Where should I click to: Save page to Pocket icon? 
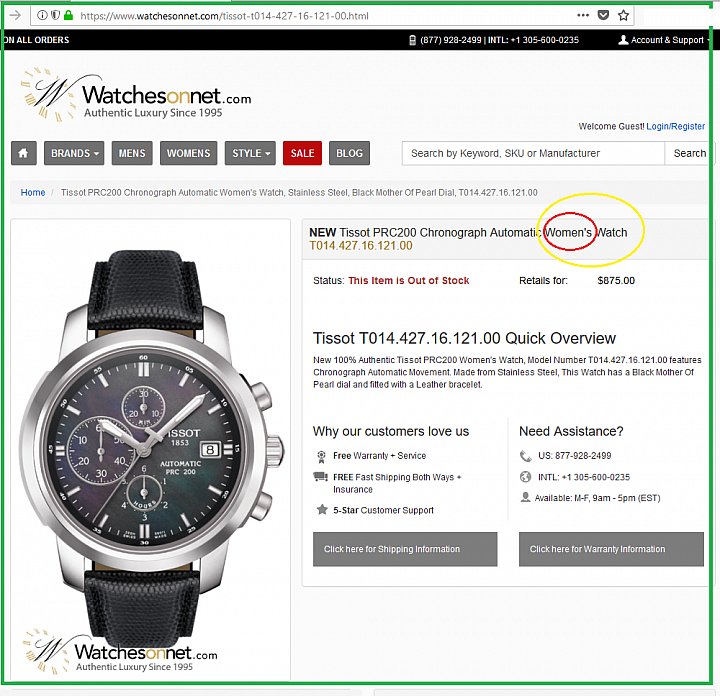pyautogui.click(x=603, y=15)
